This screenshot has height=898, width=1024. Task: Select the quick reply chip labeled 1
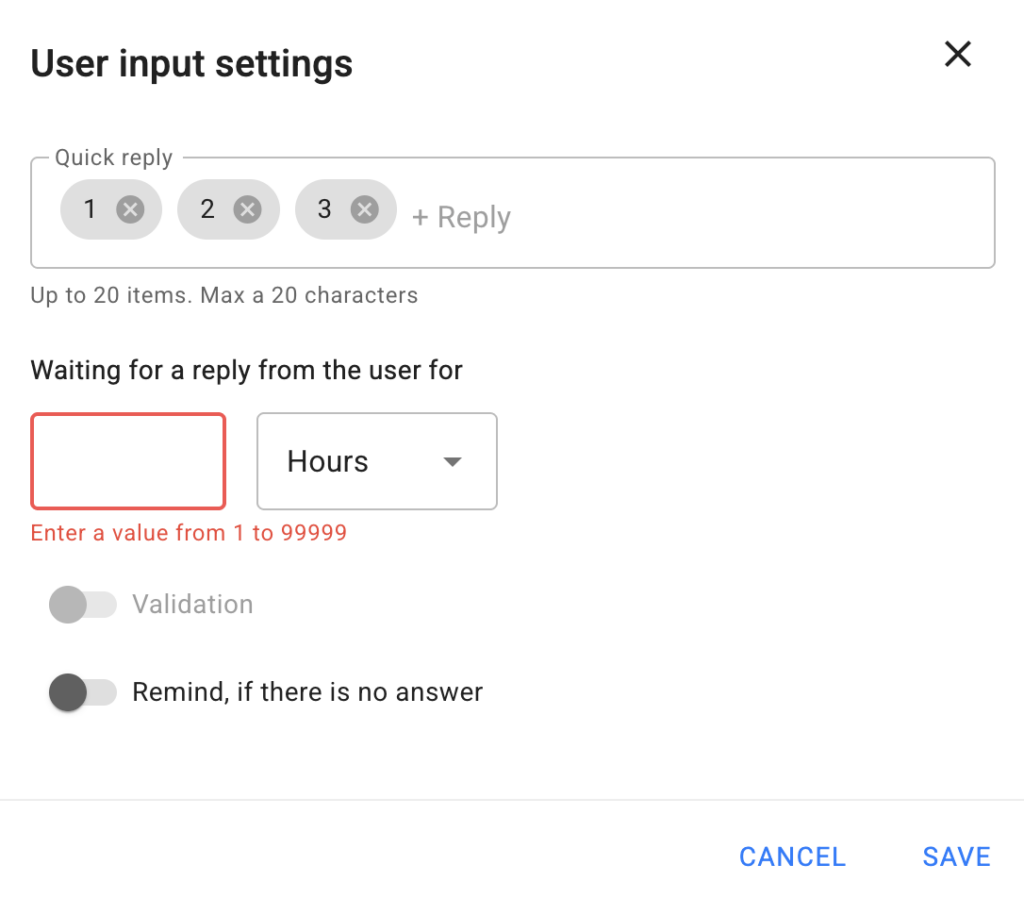coord(90,209)
